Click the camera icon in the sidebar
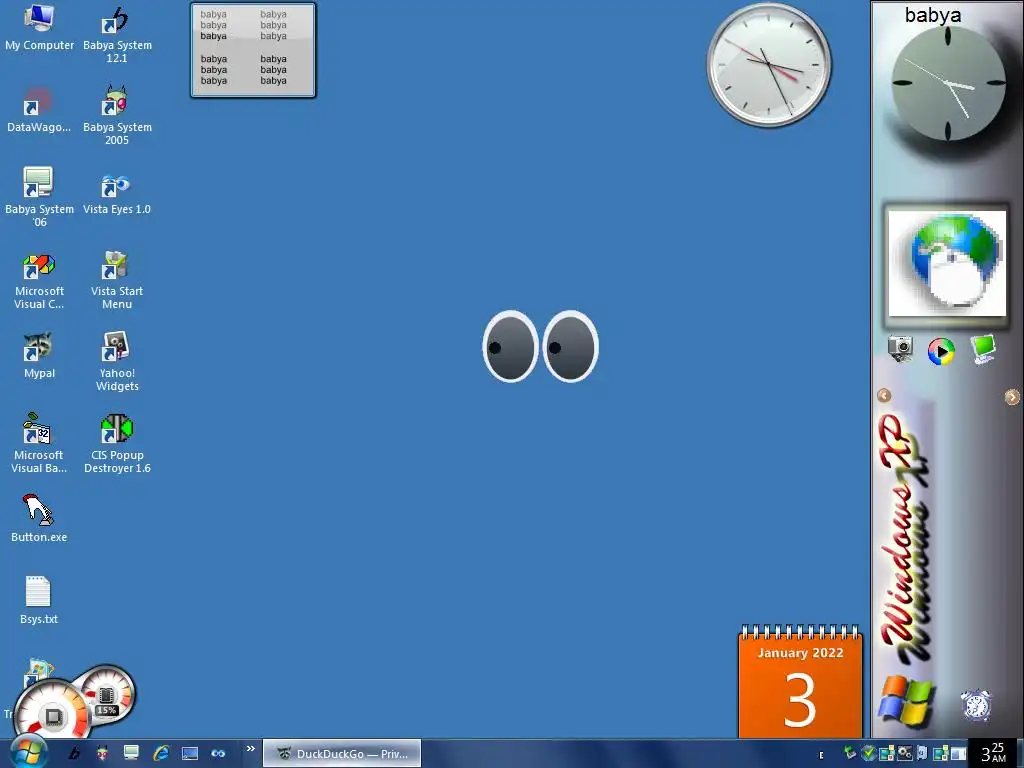 pyautogui.click(x=900, y=349)
